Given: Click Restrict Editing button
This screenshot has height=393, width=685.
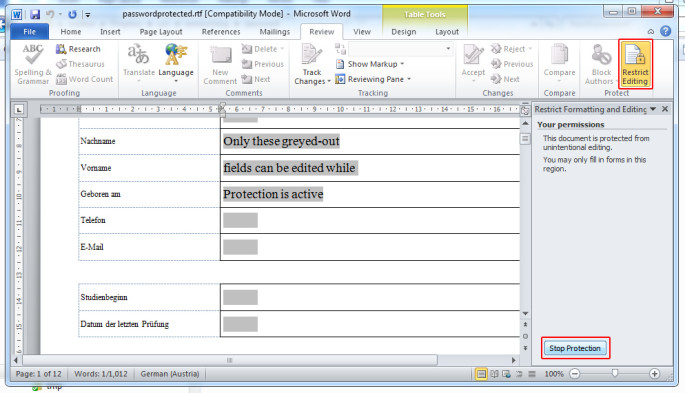Looking at the screenshot, I should point(635,64).
